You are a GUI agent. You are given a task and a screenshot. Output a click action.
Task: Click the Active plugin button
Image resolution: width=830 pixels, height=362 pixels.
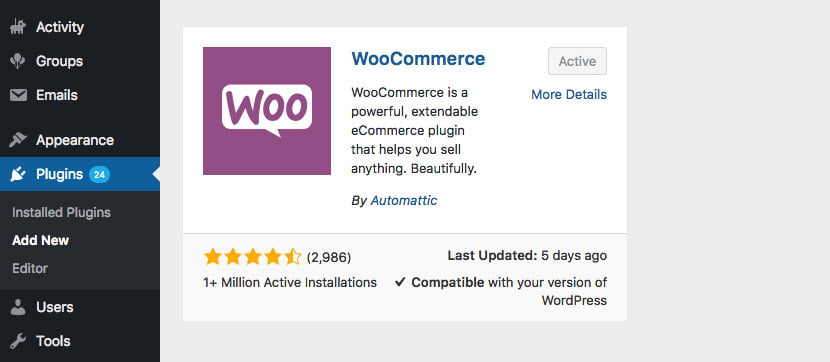[578, 61]
